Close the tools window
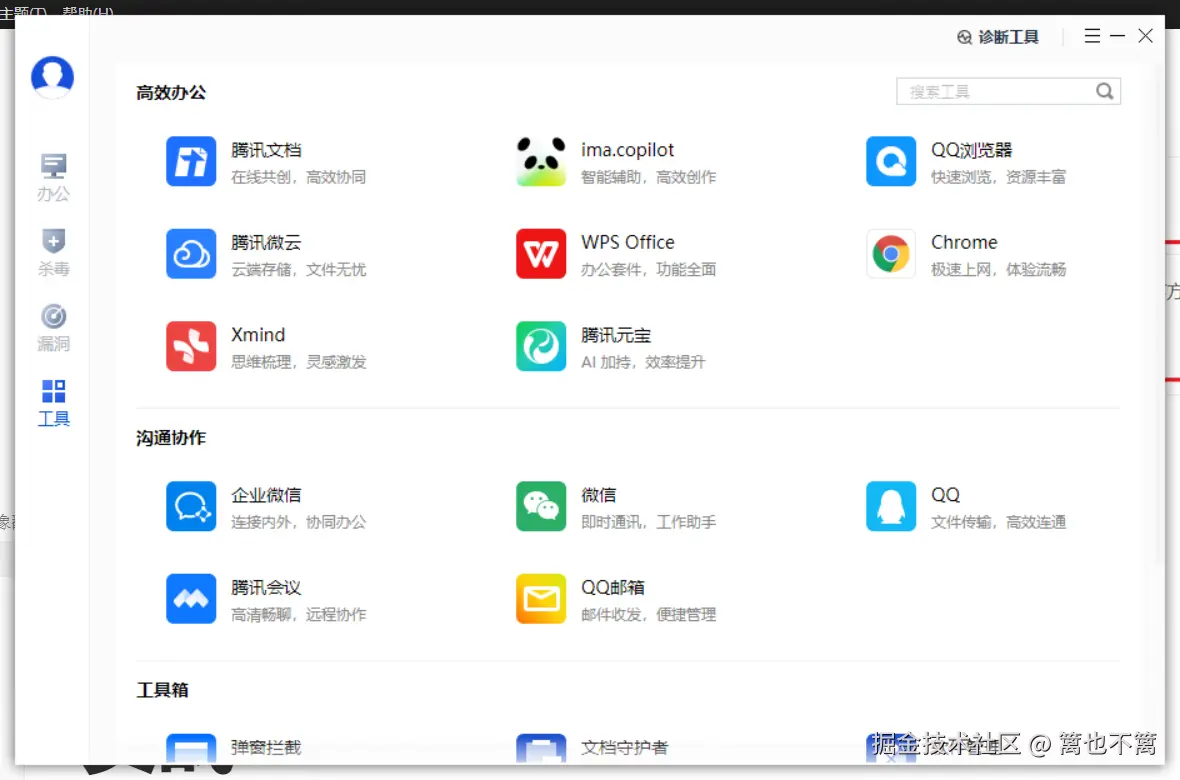This screenshot has height=780, width=1180. [1145, 35]
